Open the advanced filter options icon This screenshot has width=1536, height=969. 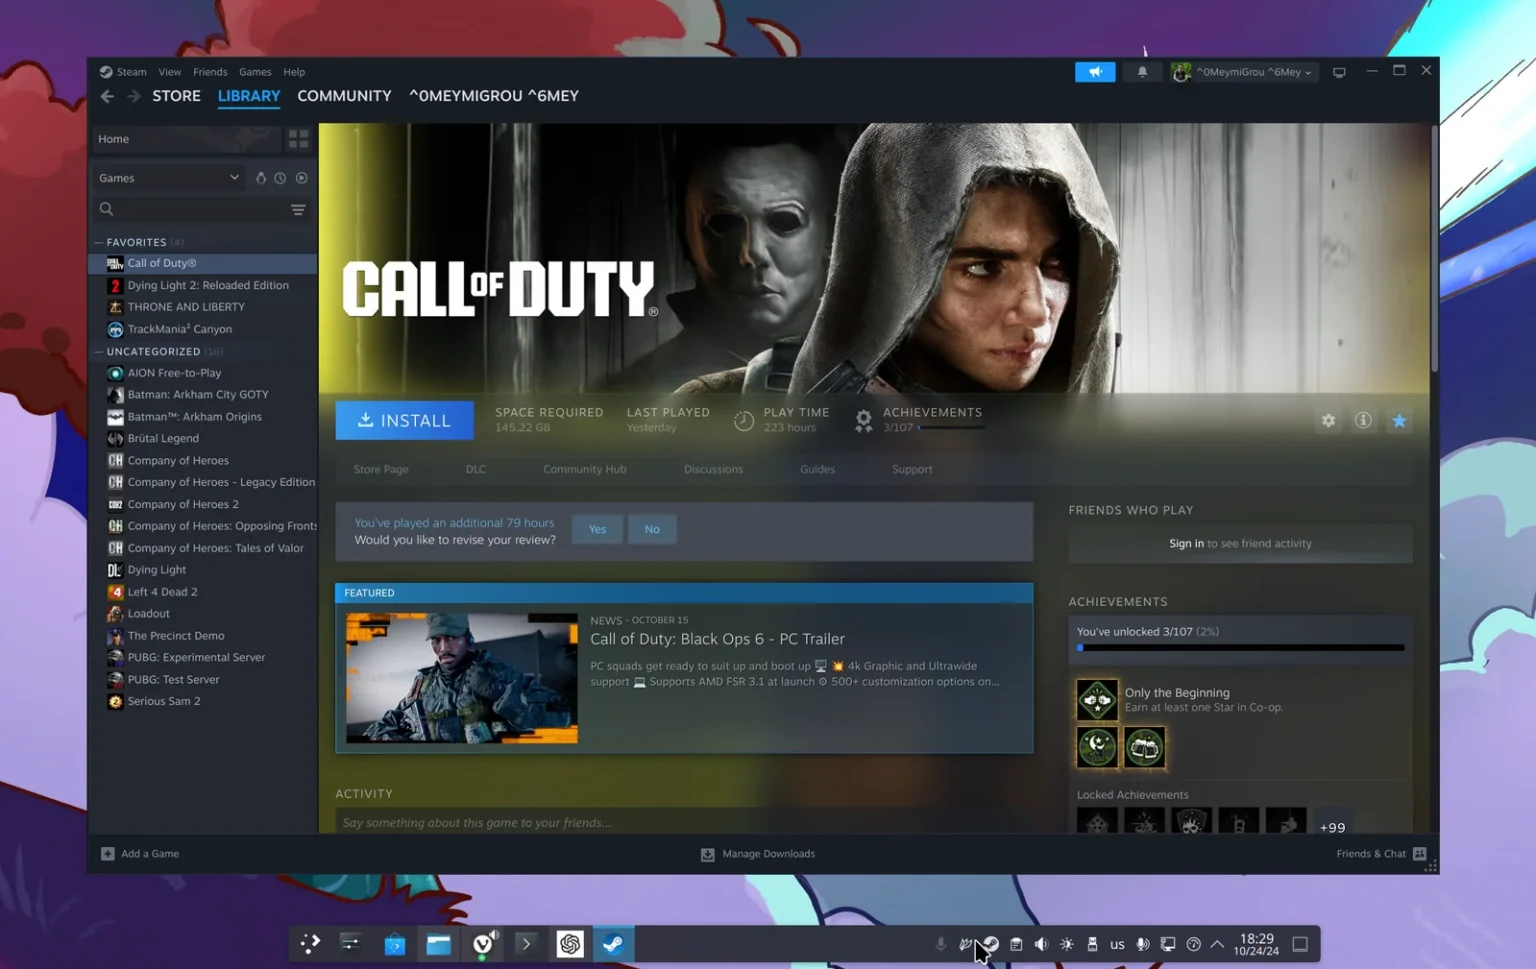[298, 210]
